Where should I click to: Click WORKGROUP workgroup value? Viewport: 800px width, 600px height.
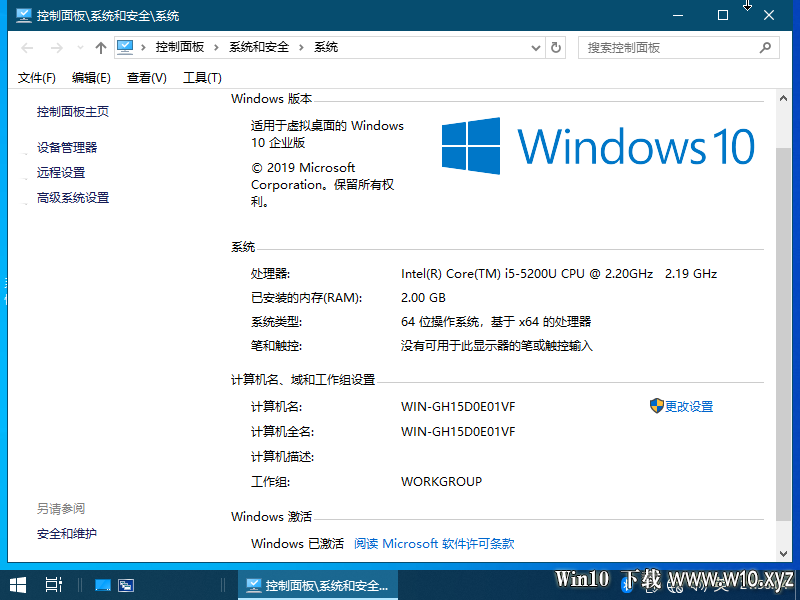[x=441, y=482]
